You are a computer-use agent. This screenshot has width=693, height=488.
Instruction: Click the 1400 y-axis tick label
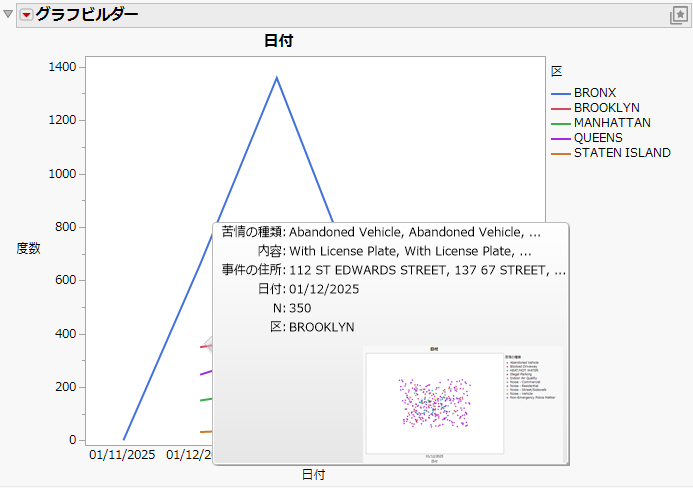coord(62,67)
